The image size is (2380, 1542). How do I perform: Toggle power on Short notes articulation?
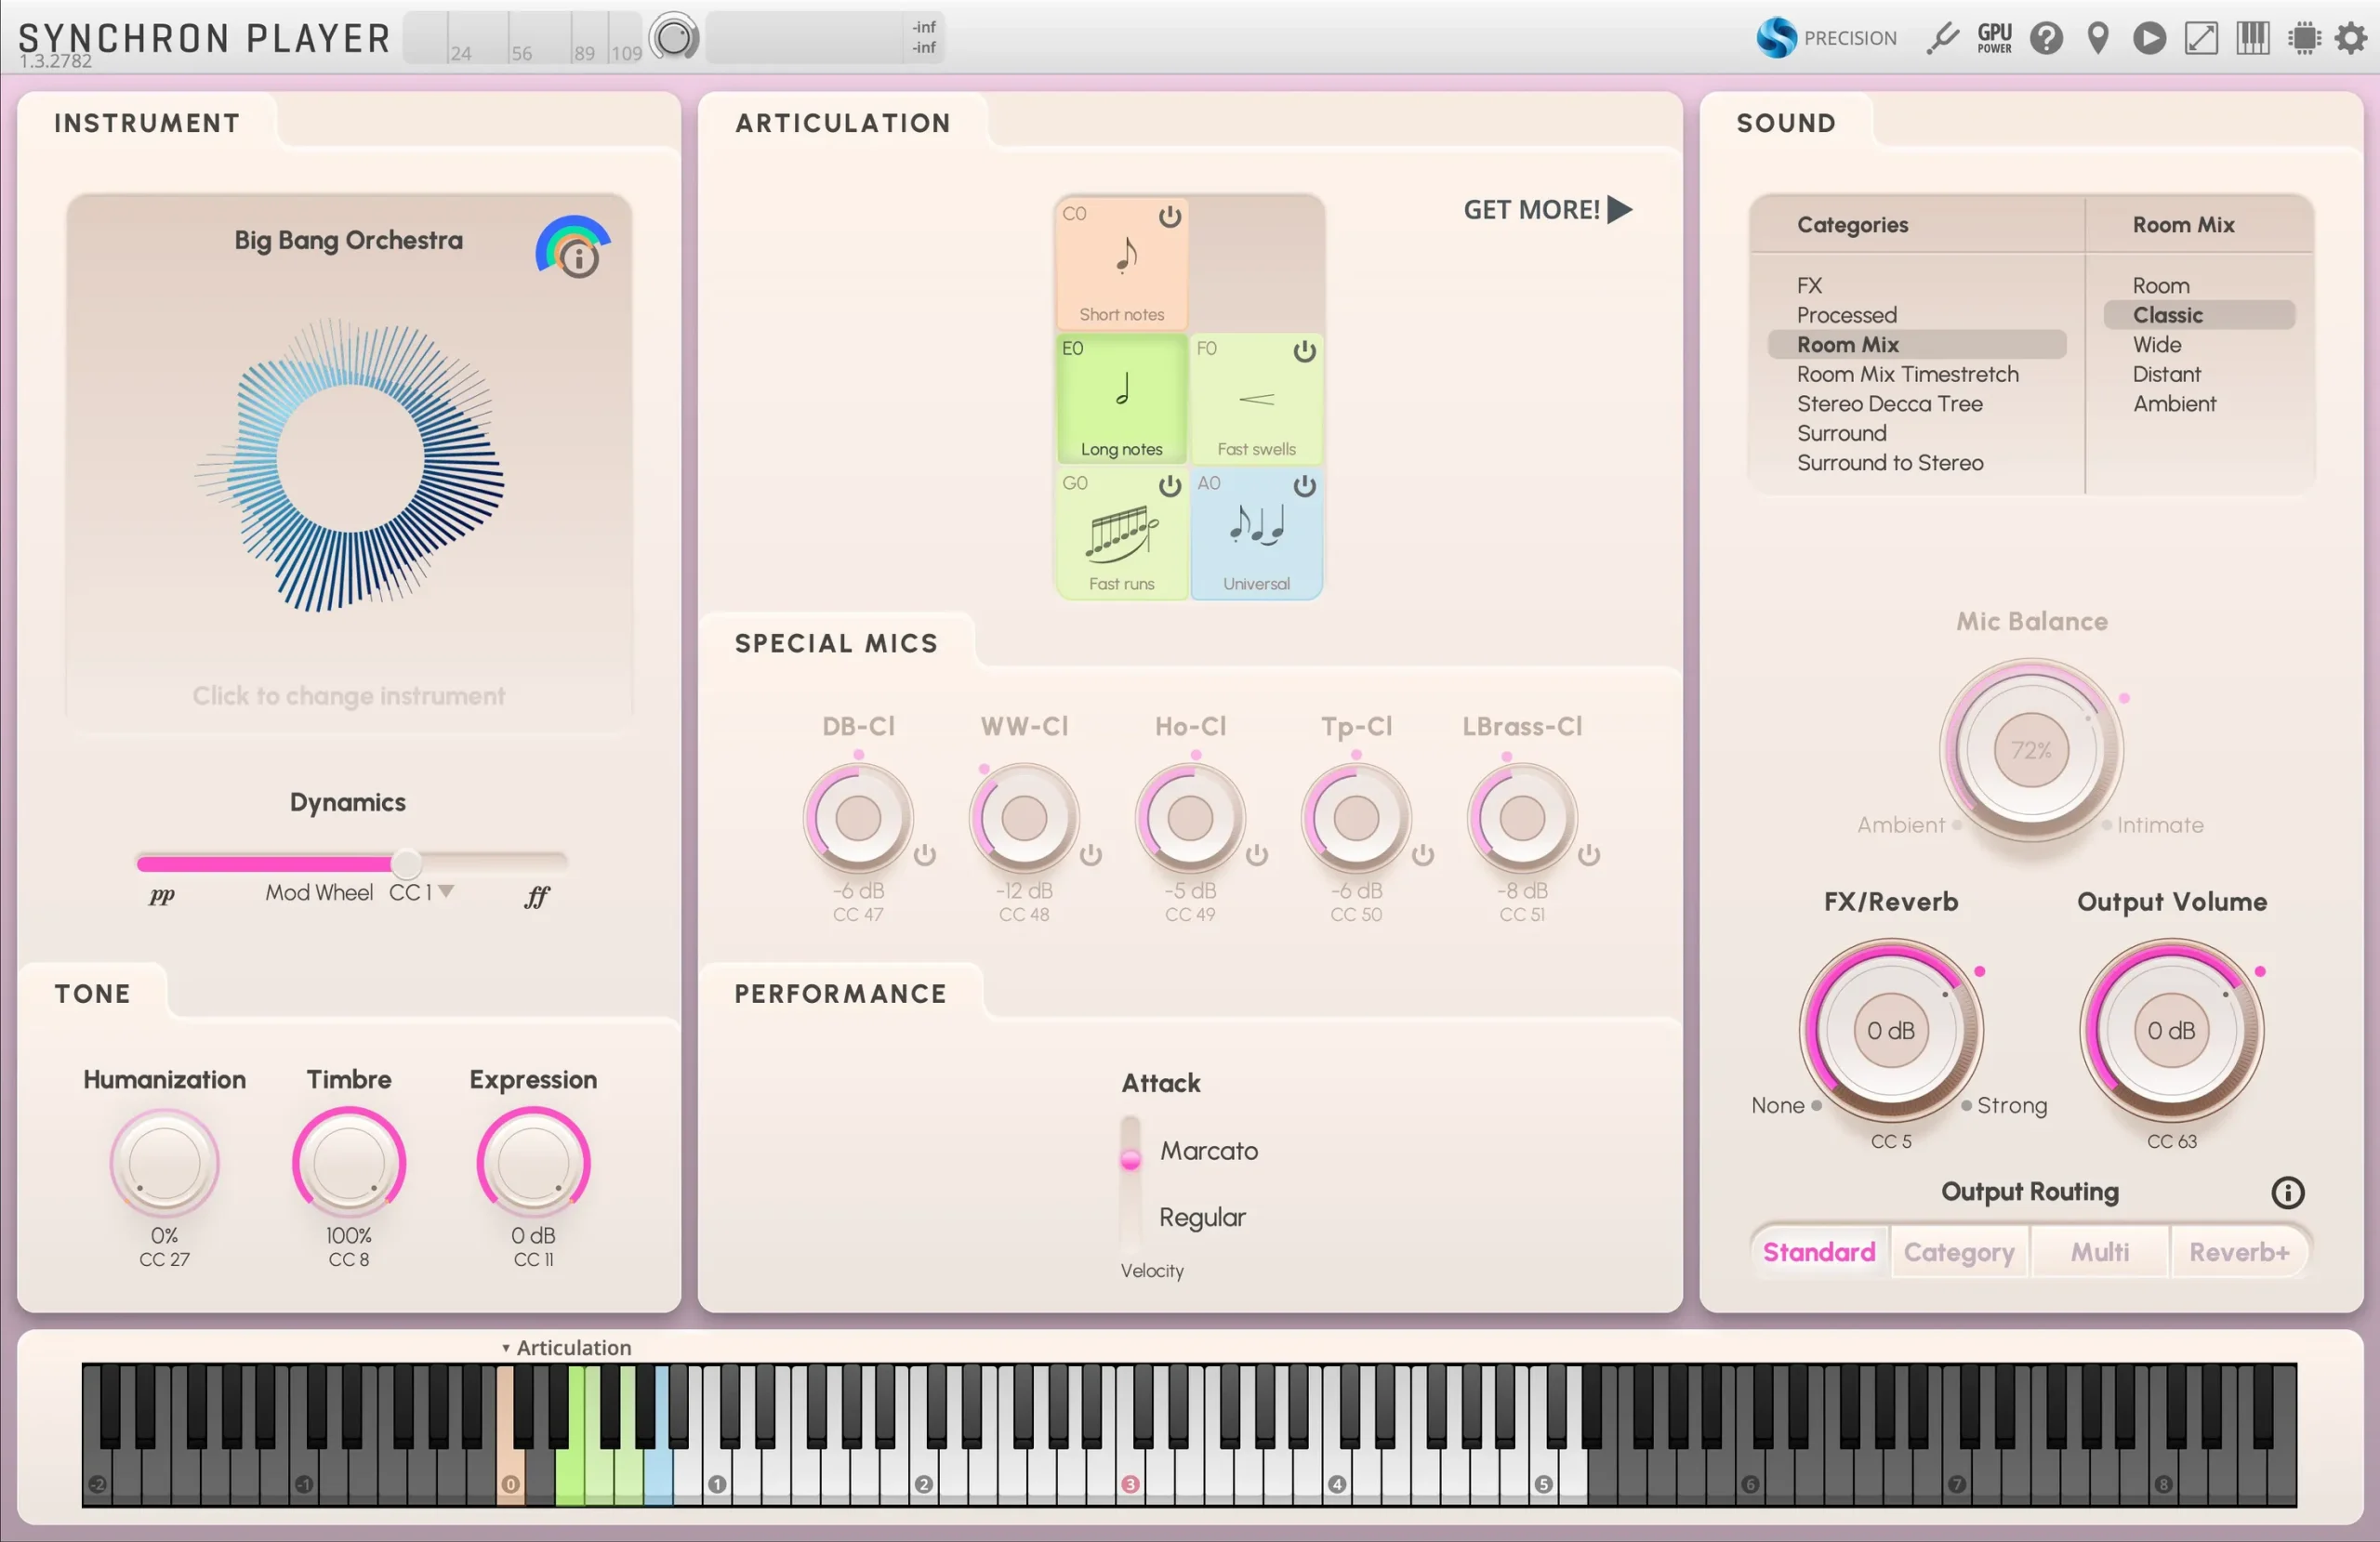[x=1169, y=217]
